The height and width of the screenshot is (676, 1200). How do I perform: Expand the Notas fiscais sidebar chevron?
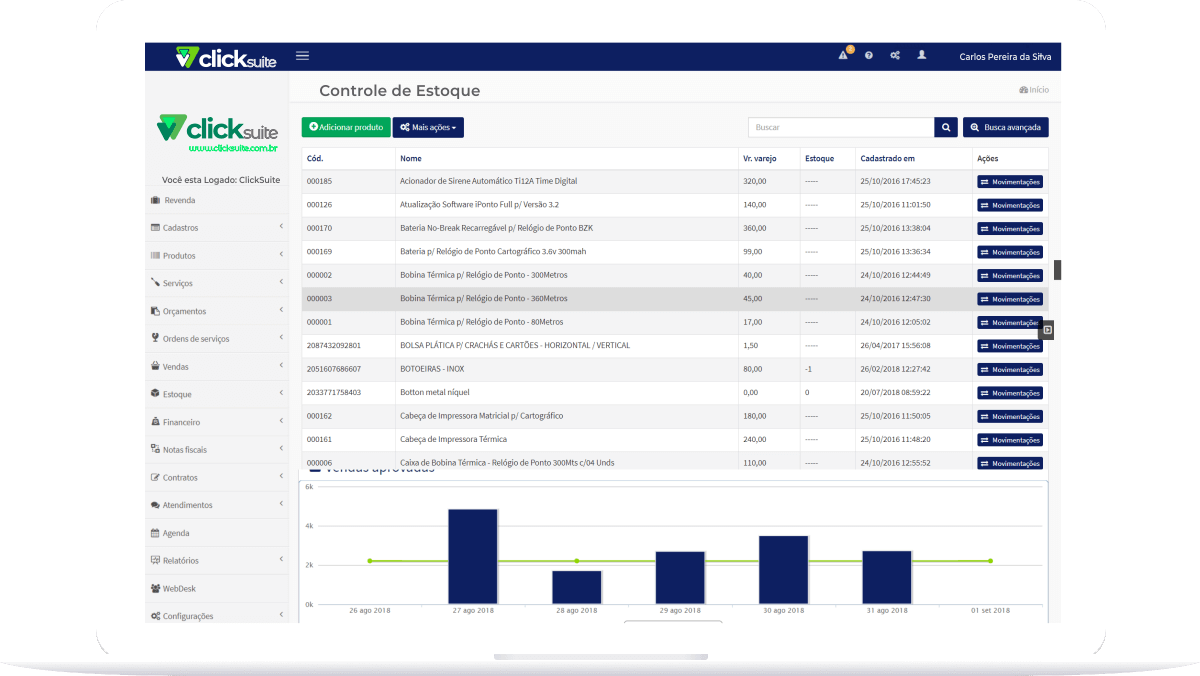(282, 449)
